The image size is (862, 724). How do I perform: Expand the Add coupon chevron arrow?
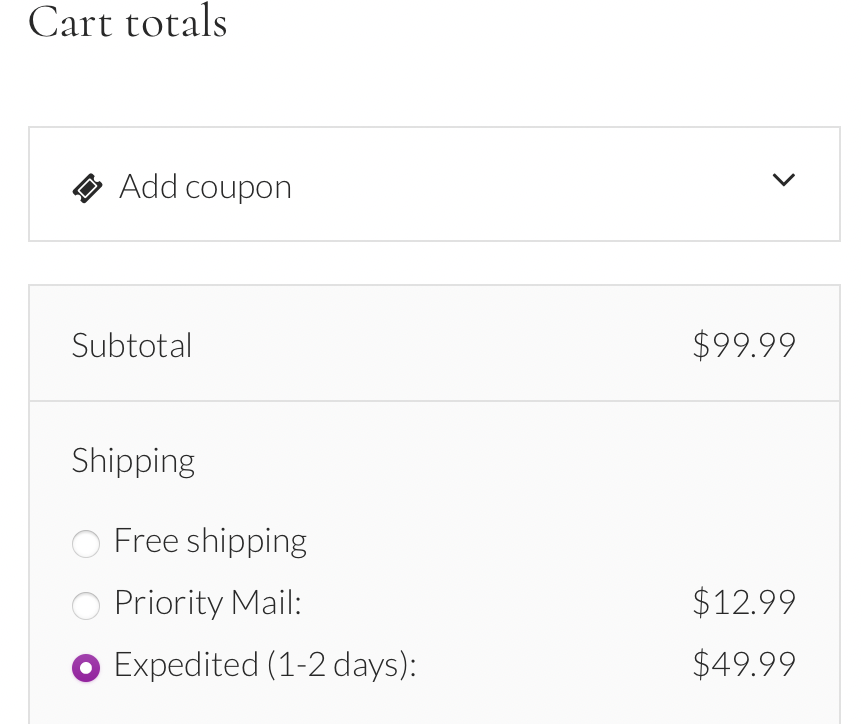783,180
